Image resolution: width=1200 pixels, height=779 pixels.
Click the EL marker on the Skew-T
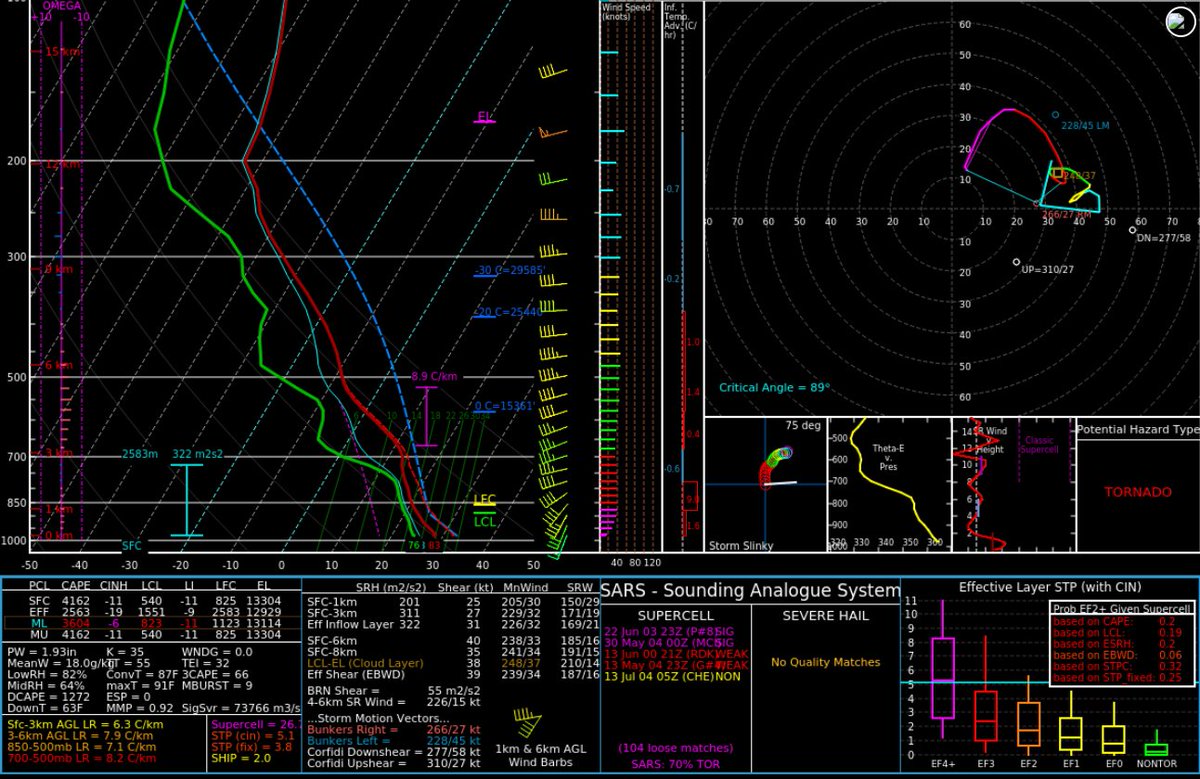485,118
